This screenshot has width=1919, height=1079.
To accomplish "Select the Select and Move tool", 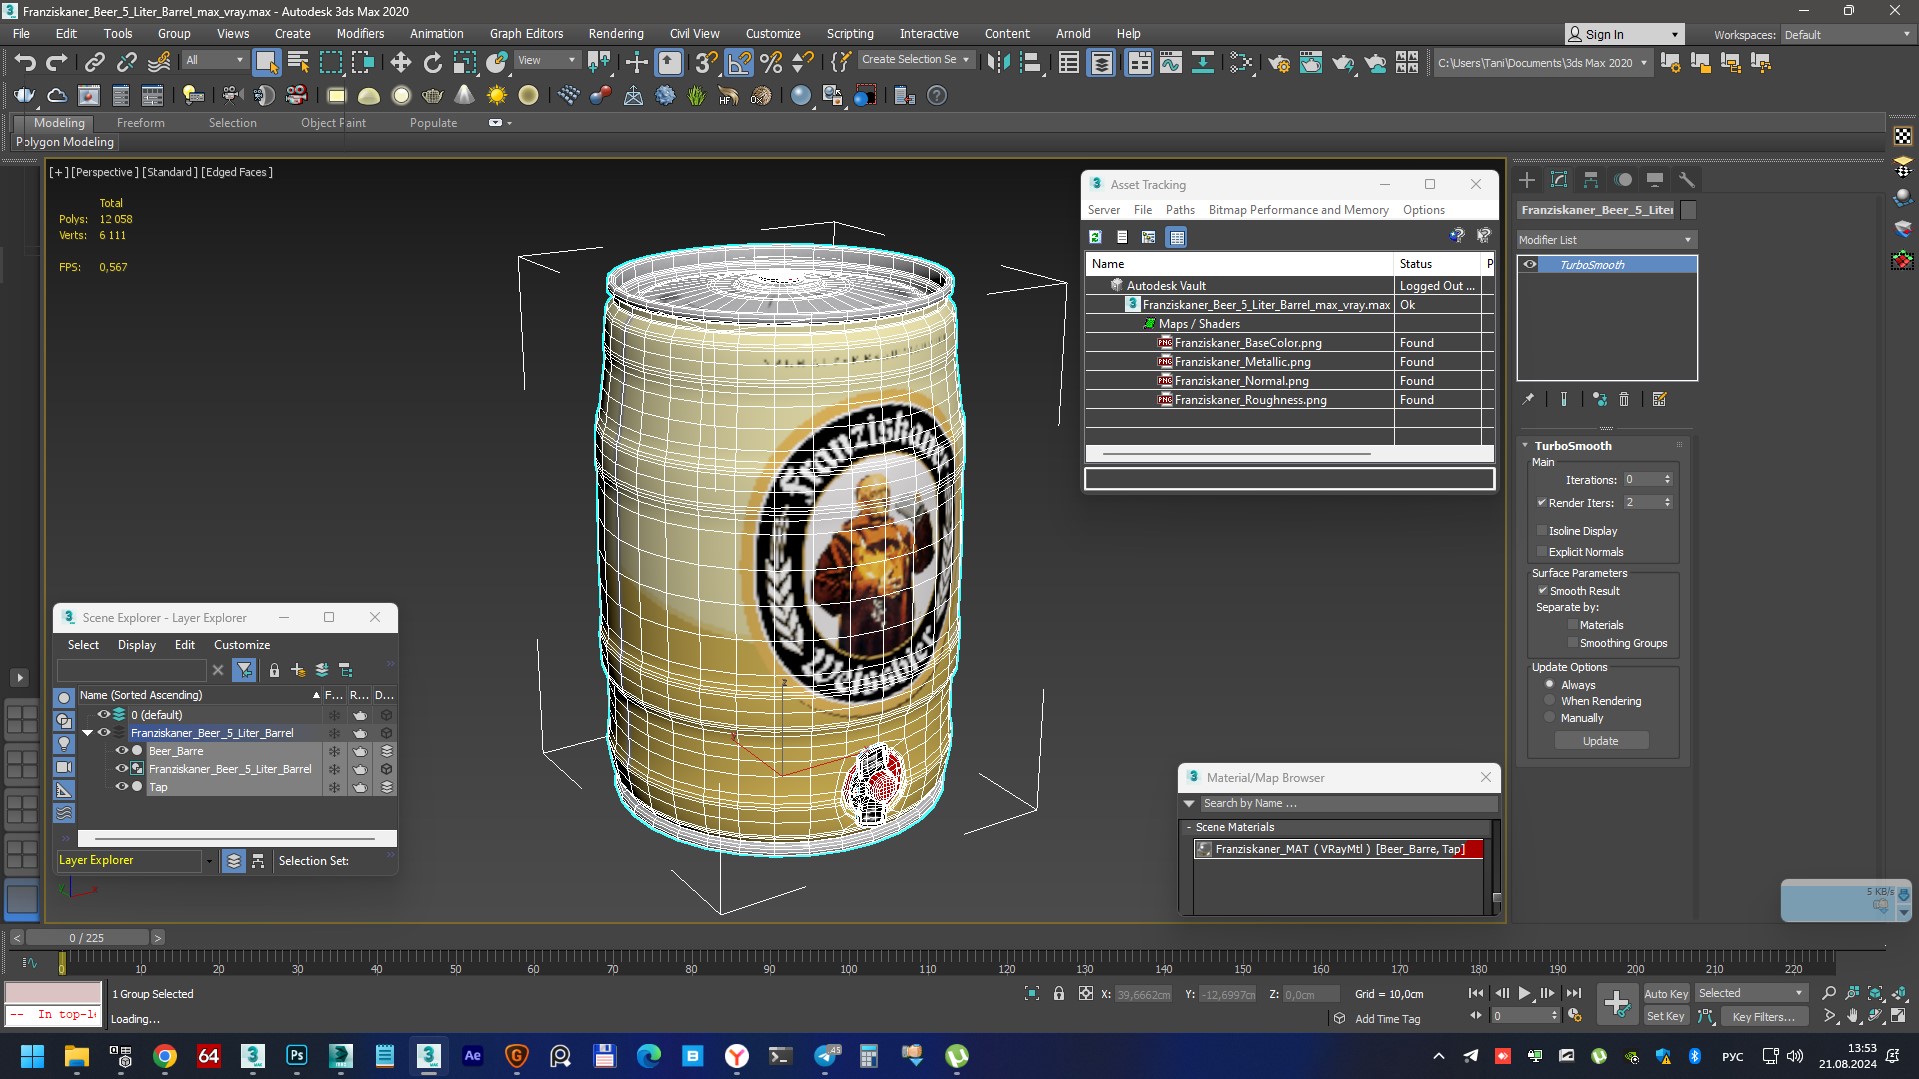I will click(400, 62).
